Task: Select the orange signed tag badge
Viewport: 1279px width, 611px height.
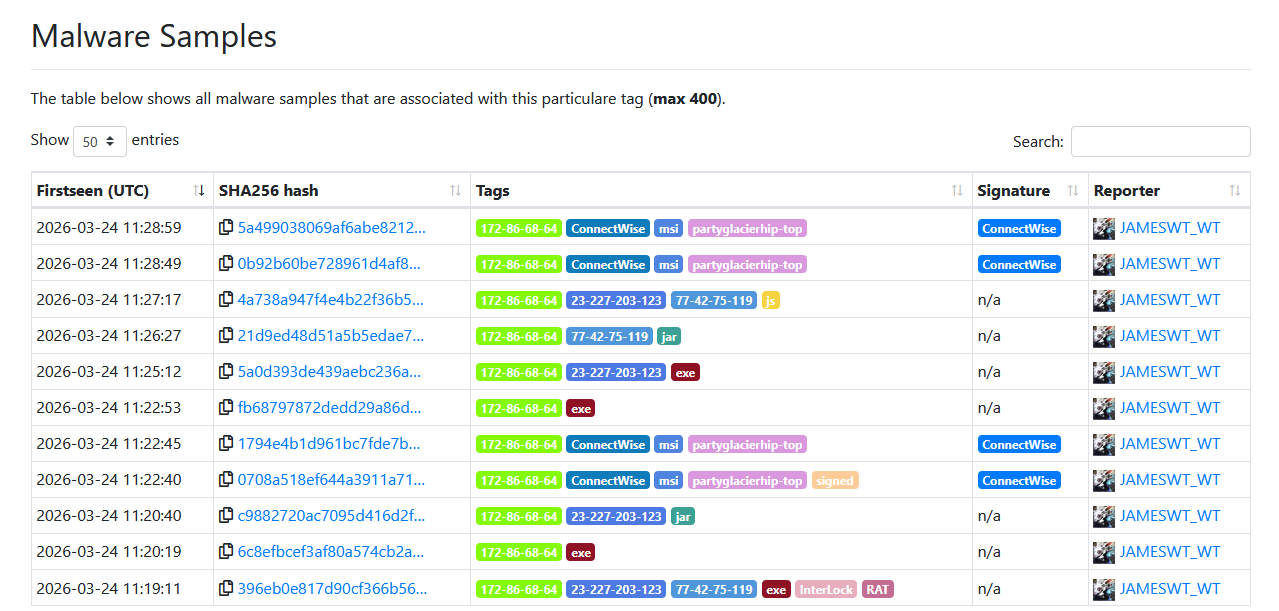Action: pos(835,481)
